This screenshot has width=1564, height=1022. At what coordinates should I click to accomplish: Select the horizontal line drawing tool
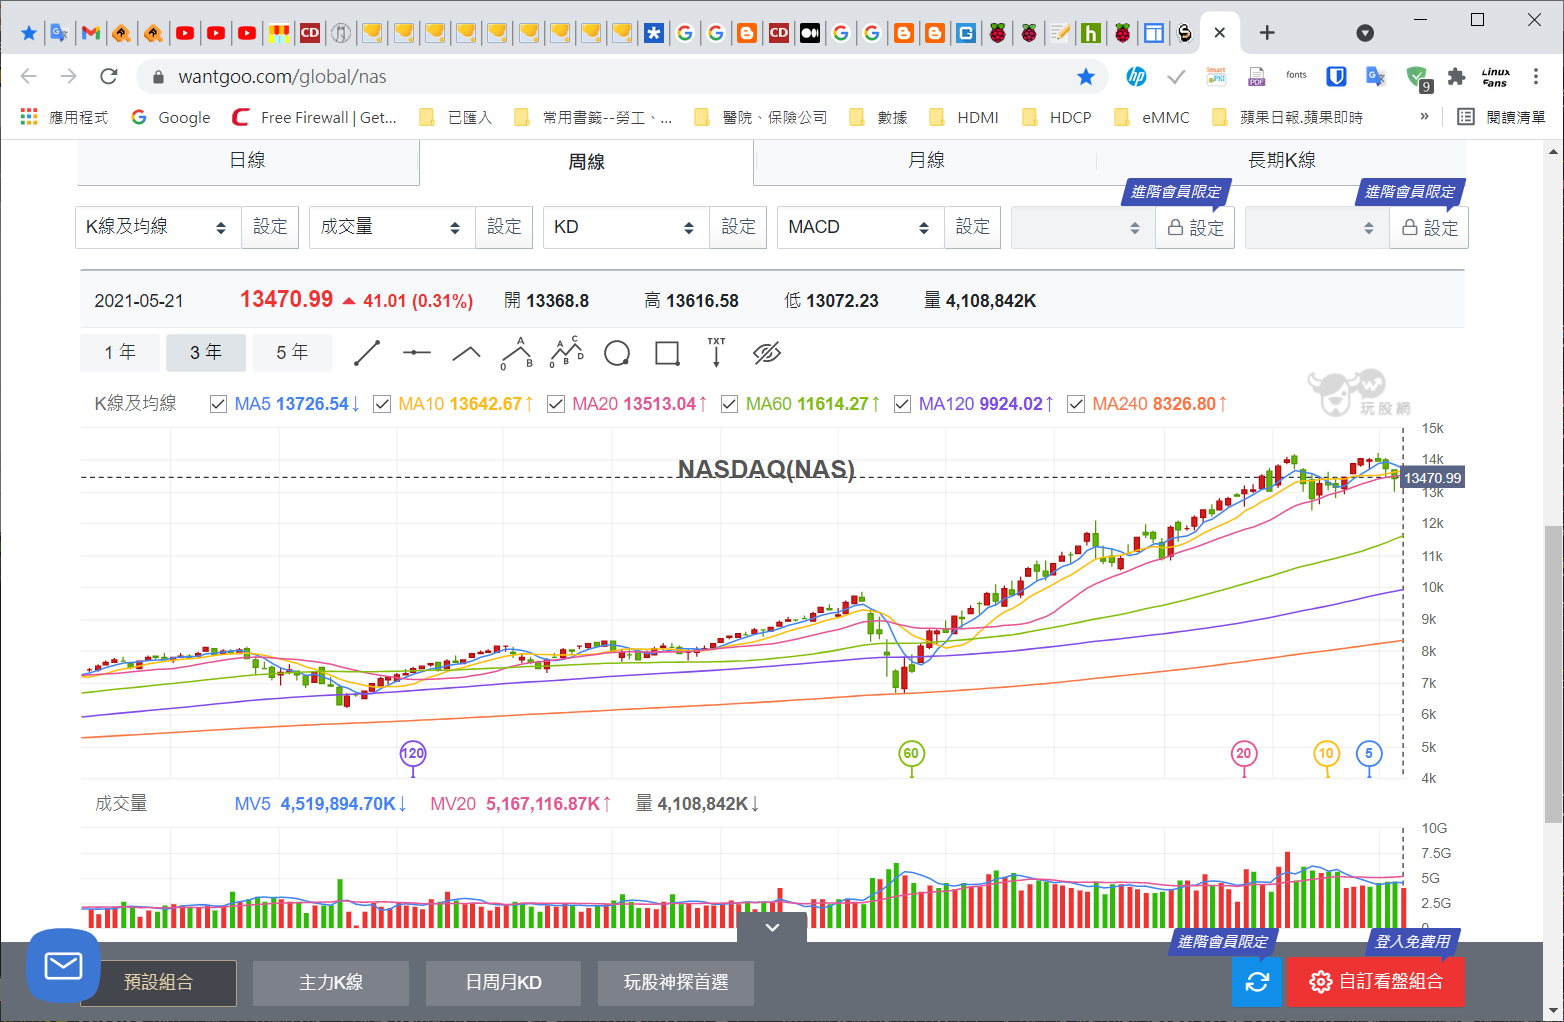(x=417, y=353)
